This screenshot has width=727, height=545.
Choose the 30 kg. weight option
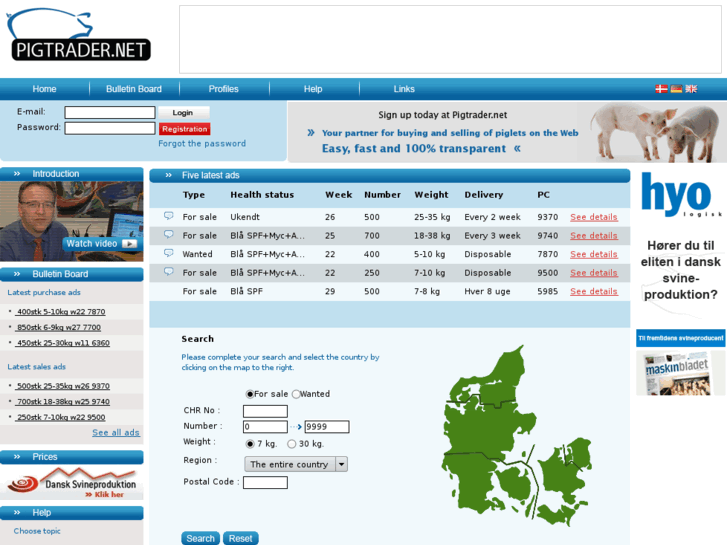pos(291,444)
